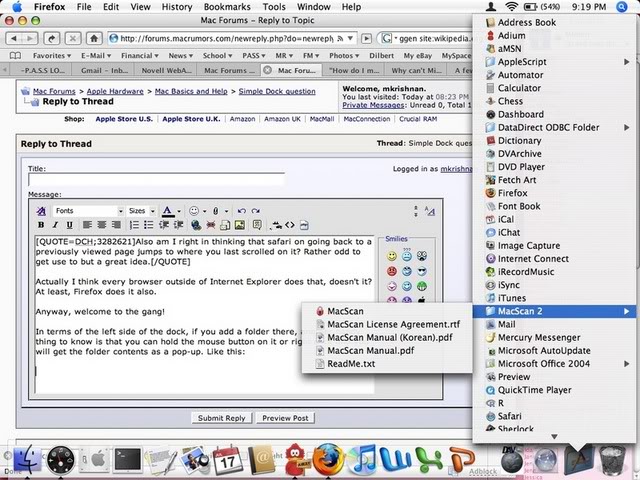Toggle italic formatting in message editor

point(55,225)
